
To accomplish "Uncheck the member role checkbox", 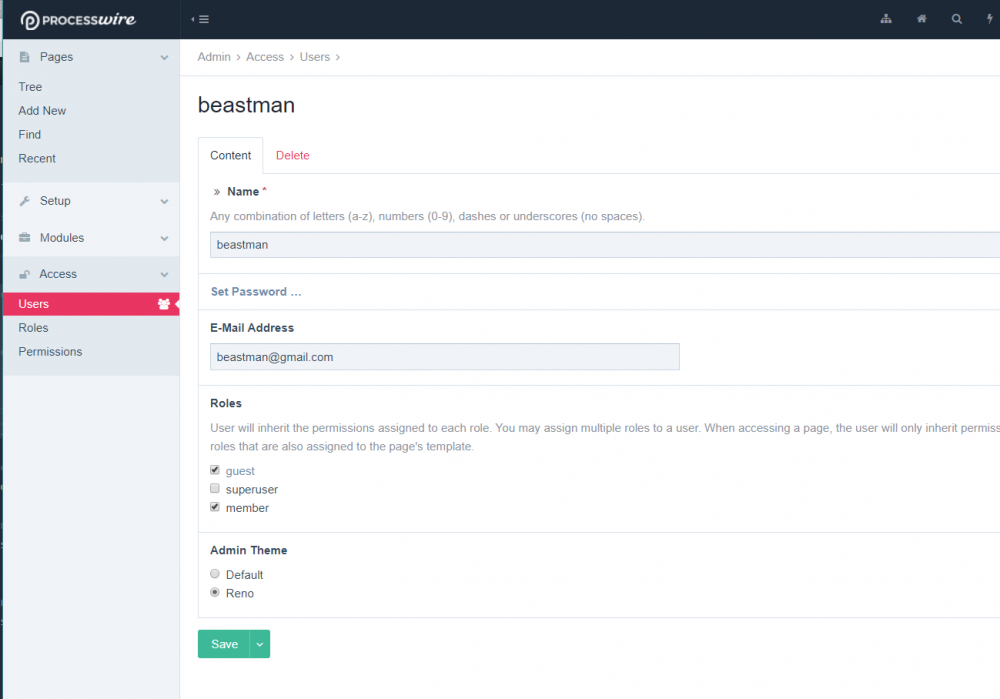I will coord(215,507).
